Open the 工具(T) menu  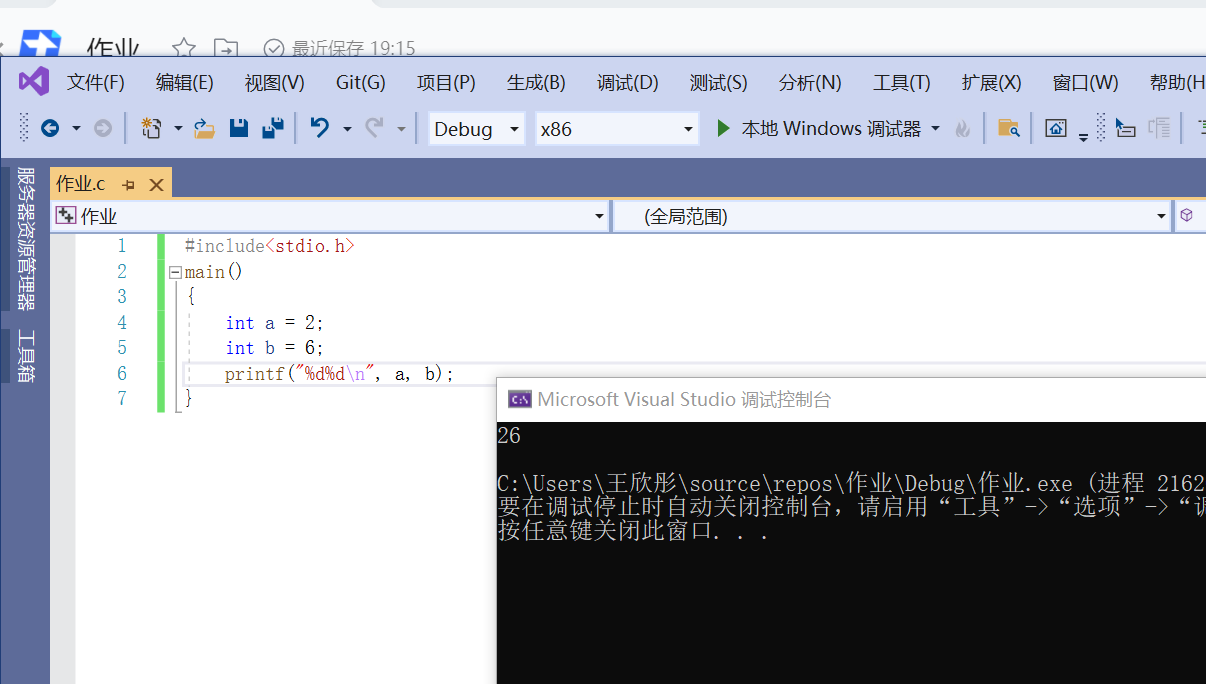click(901, 82)
